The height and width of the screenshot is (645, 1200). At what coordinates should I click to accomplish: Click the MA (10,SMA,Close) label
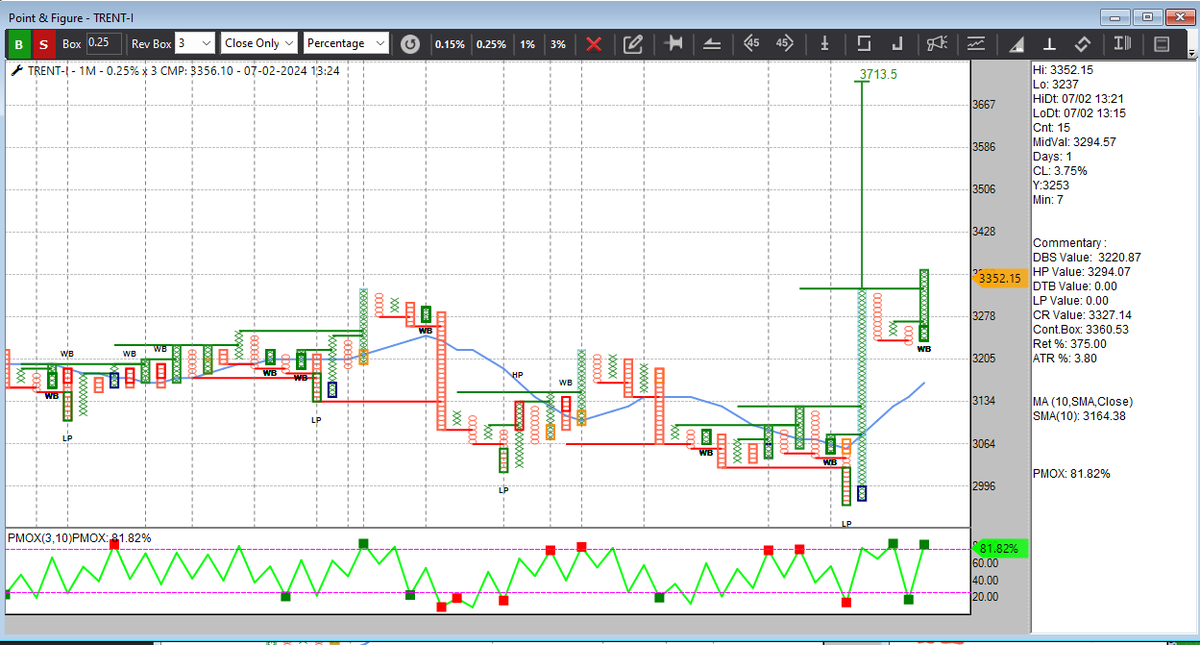pos(1083,402)
